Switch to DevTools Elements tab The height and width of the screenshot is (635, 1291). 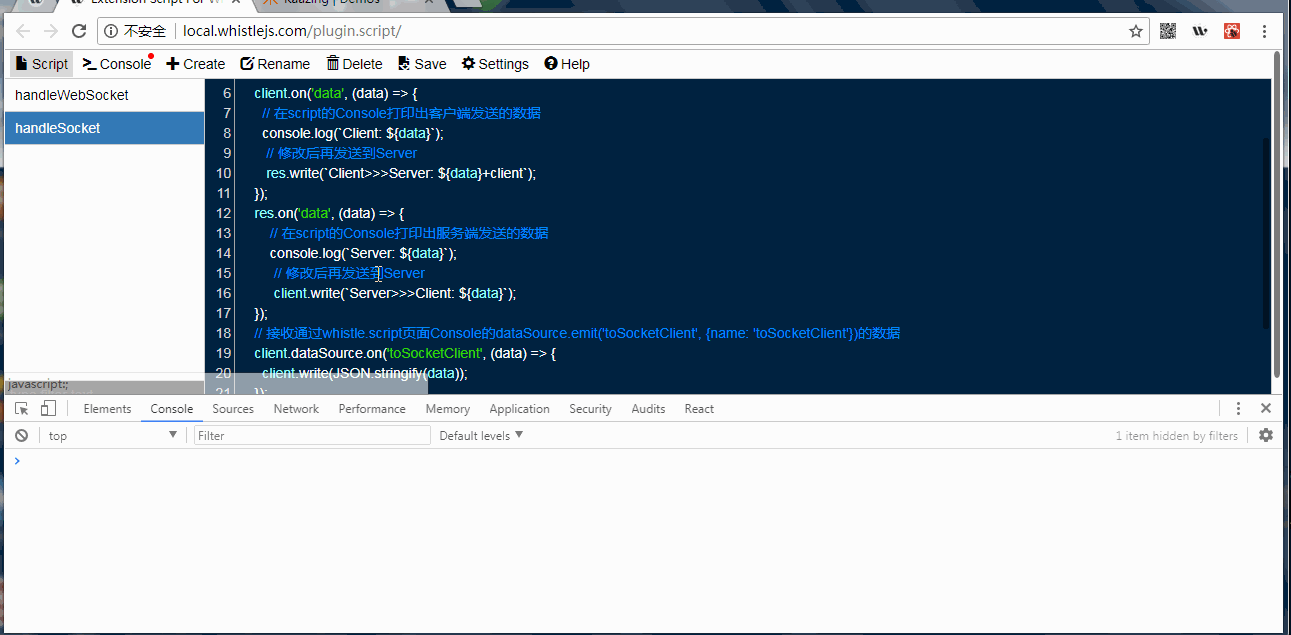107,409
